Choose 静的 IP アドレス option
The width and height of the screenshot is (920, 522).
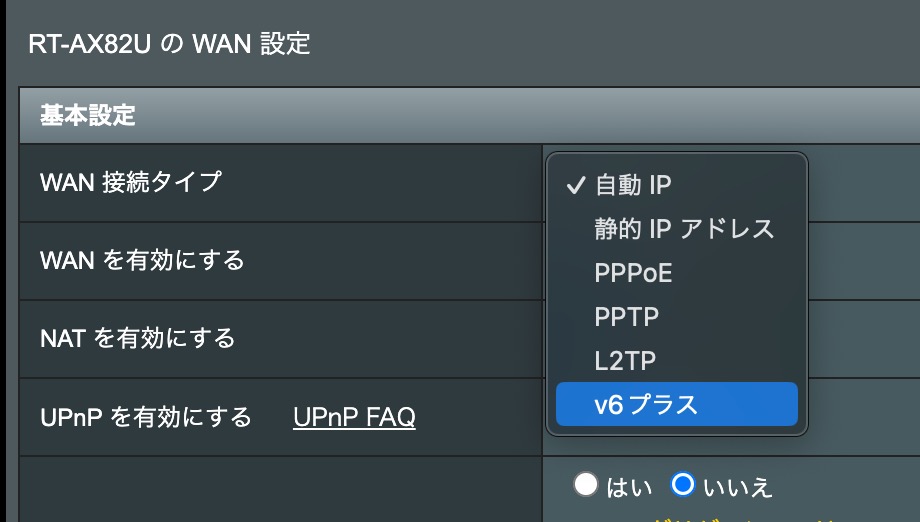click(x=684, y=229)
